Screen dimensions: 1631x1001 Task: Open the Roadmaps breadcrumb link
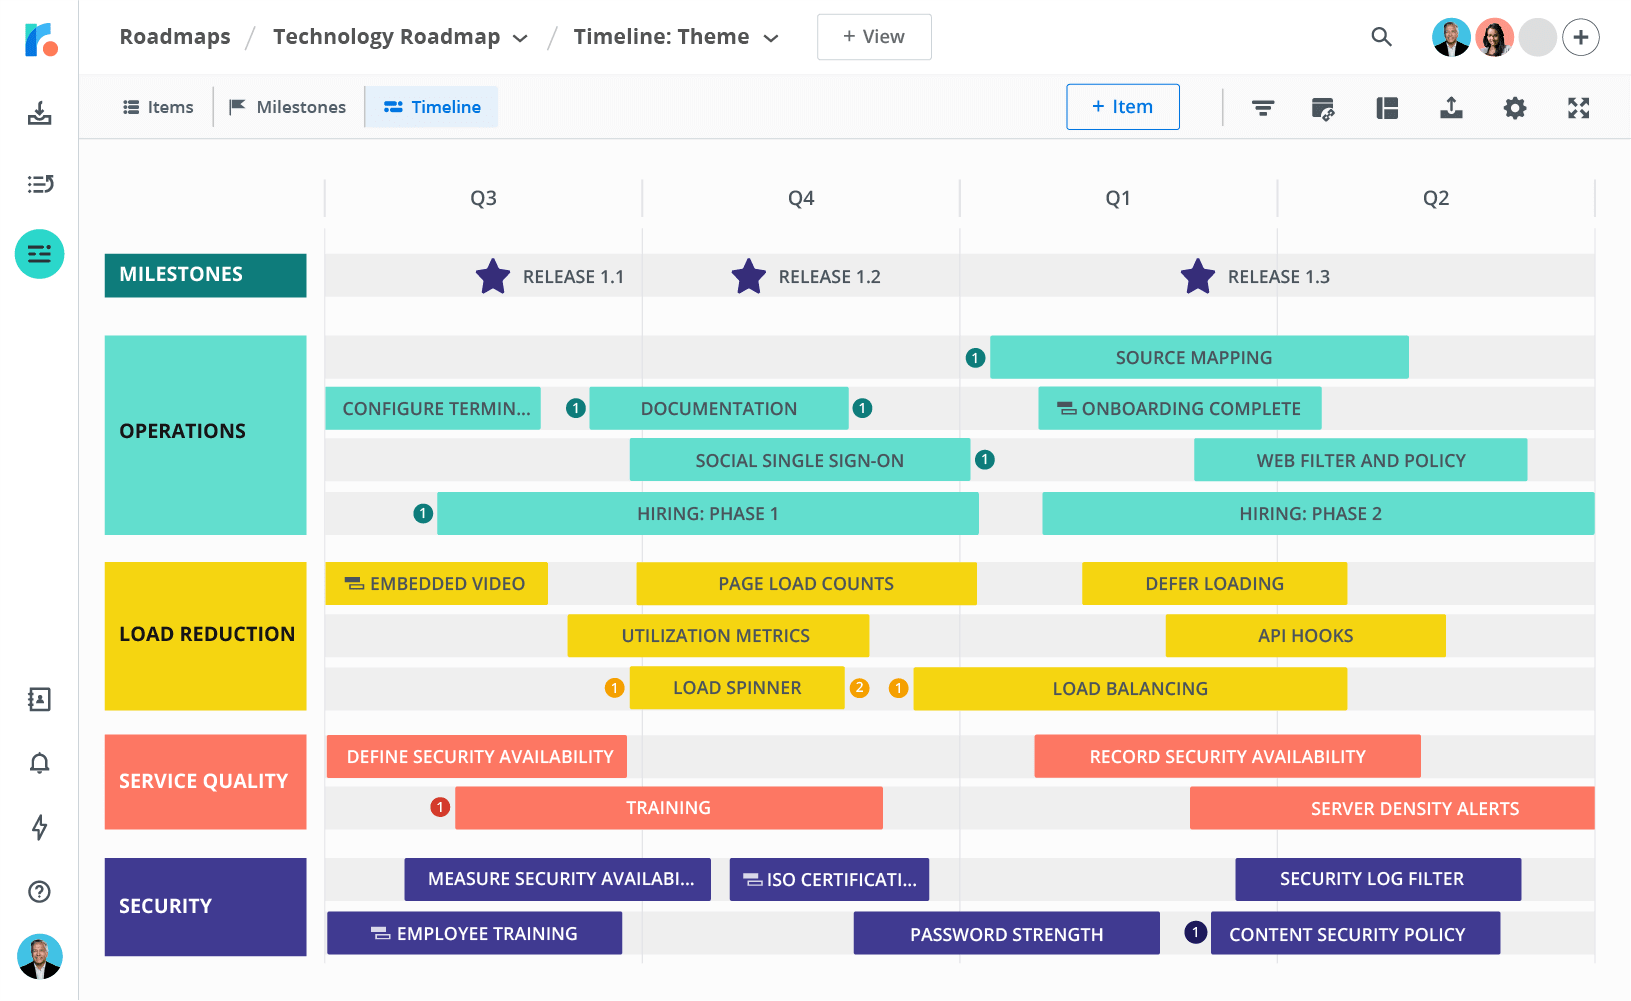click(174, 36)
